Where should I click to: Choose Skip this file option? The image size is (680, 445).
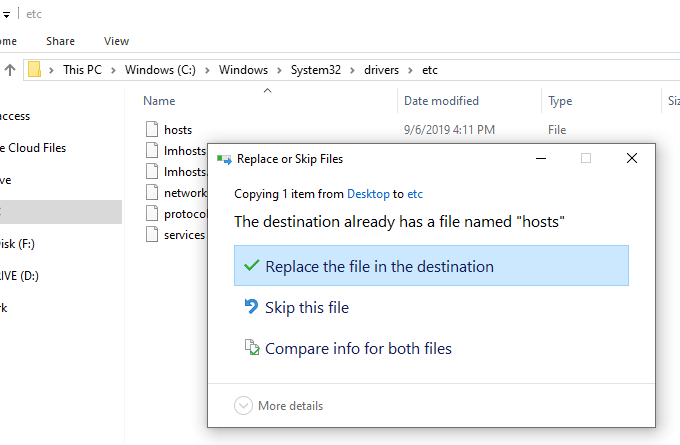306,308
